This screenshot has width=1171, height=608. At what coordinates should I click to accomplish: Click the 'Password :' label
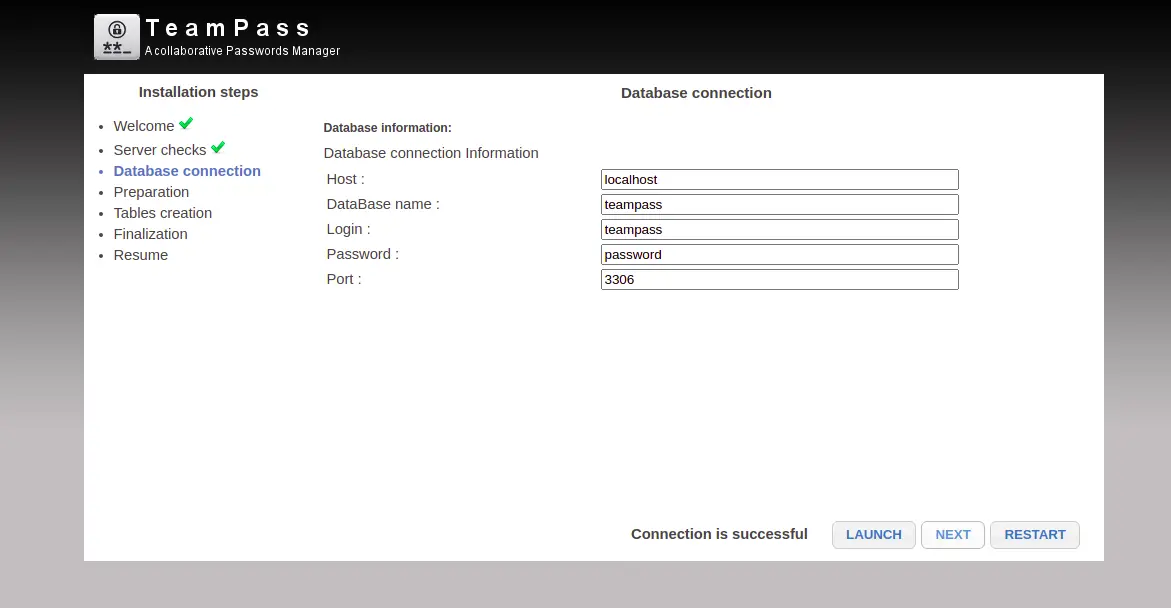pos(362,254)
